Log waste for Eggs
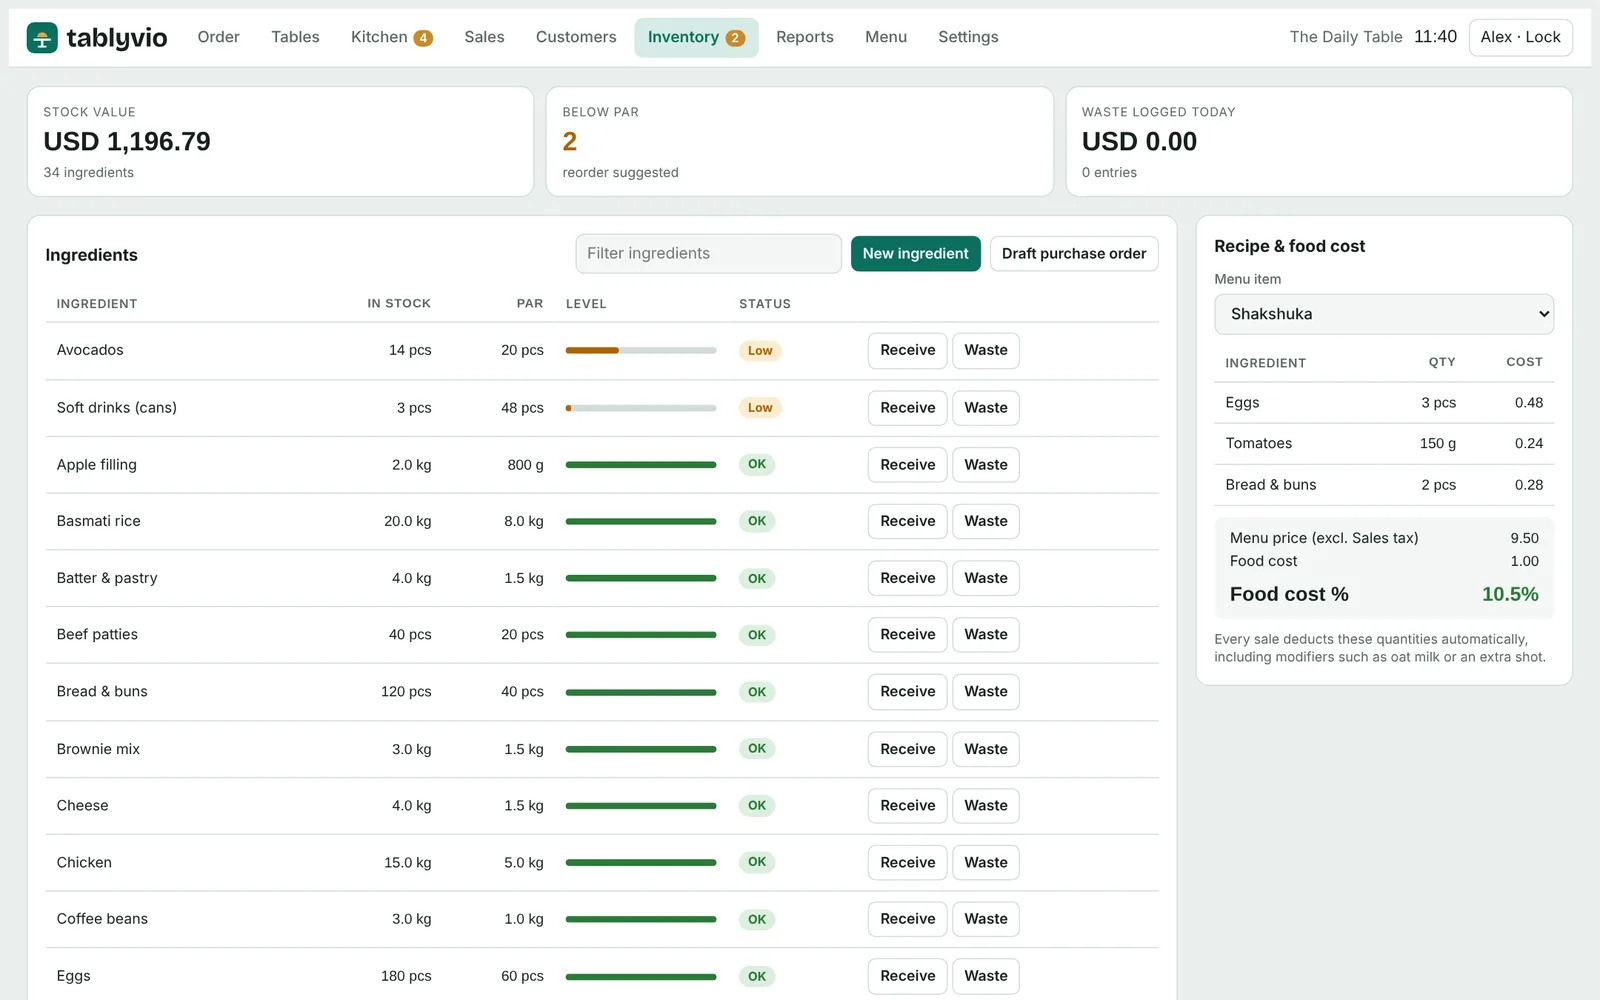The width and height of the screenshot is (1600, 1000). point(985,976)
